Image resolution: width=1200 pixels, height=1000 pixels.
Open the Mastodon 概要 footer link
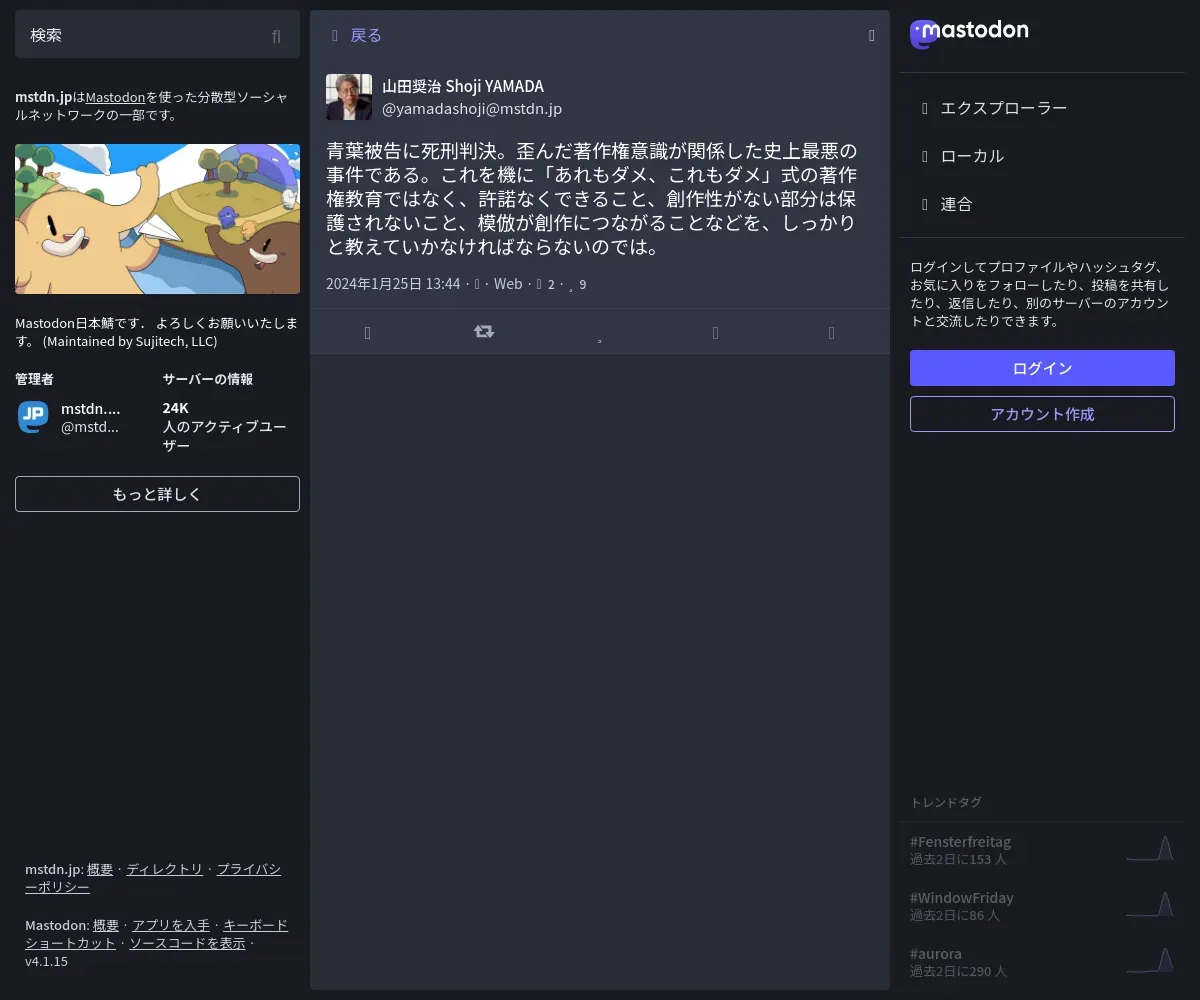pos(106,925)
